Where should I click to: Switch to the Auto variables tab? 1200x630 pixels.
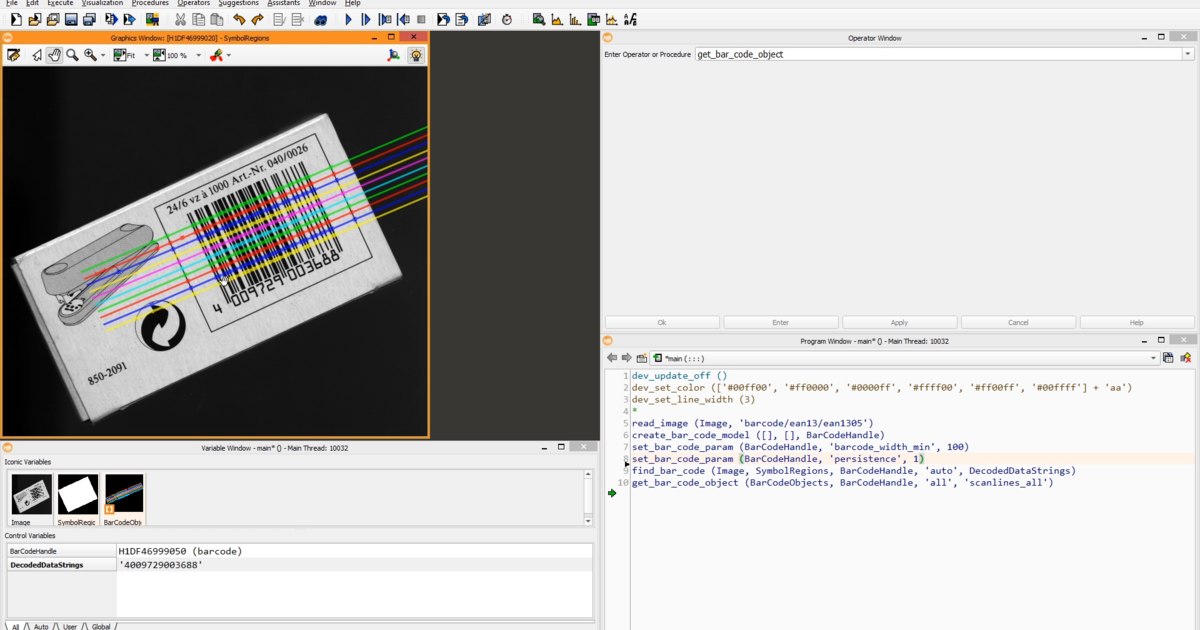coord(41,626)
